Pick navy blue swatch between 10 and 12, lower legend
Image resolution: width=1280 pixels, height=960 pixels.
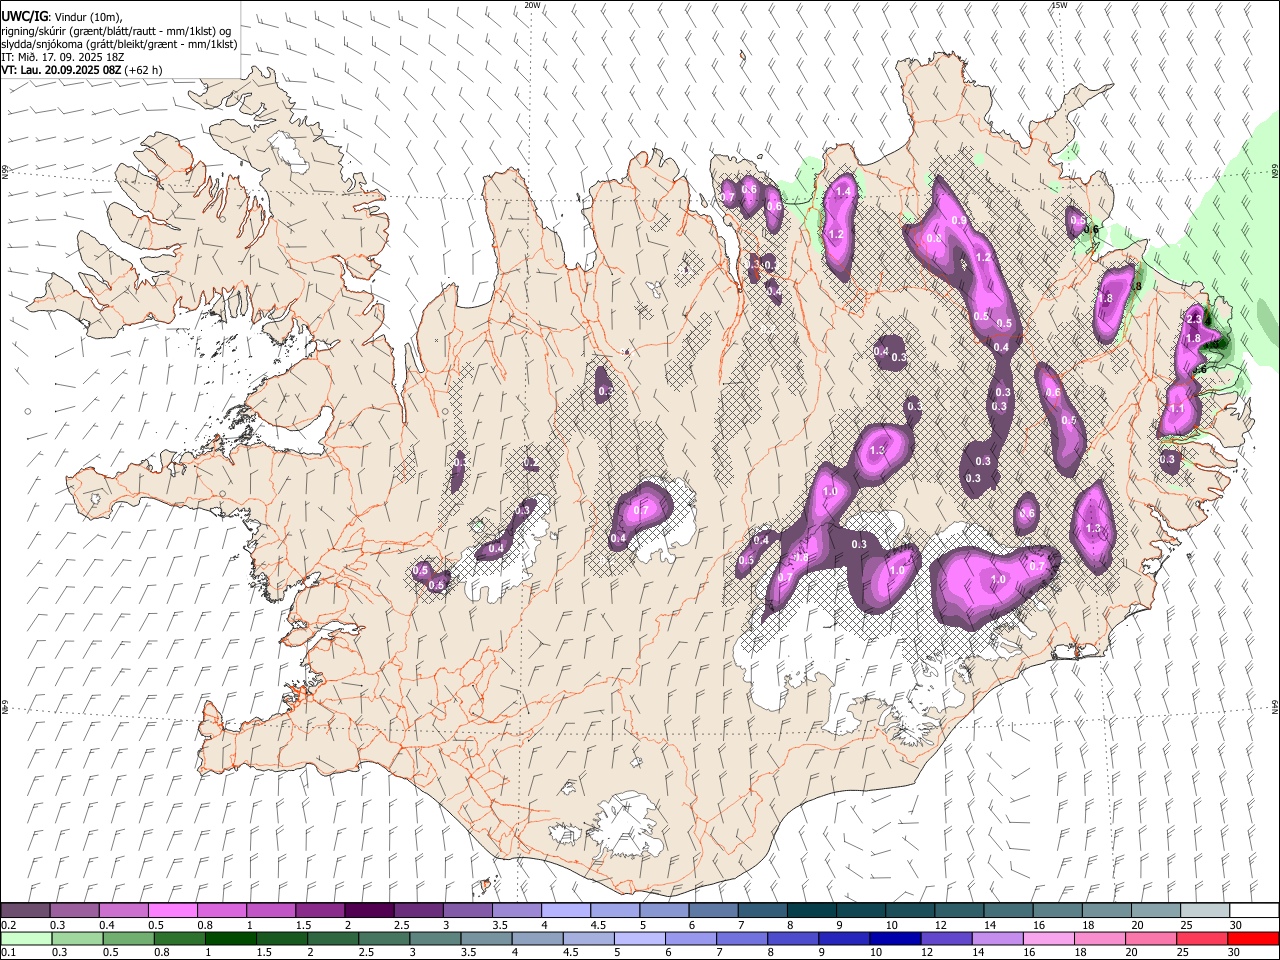[x=894, y=938]
